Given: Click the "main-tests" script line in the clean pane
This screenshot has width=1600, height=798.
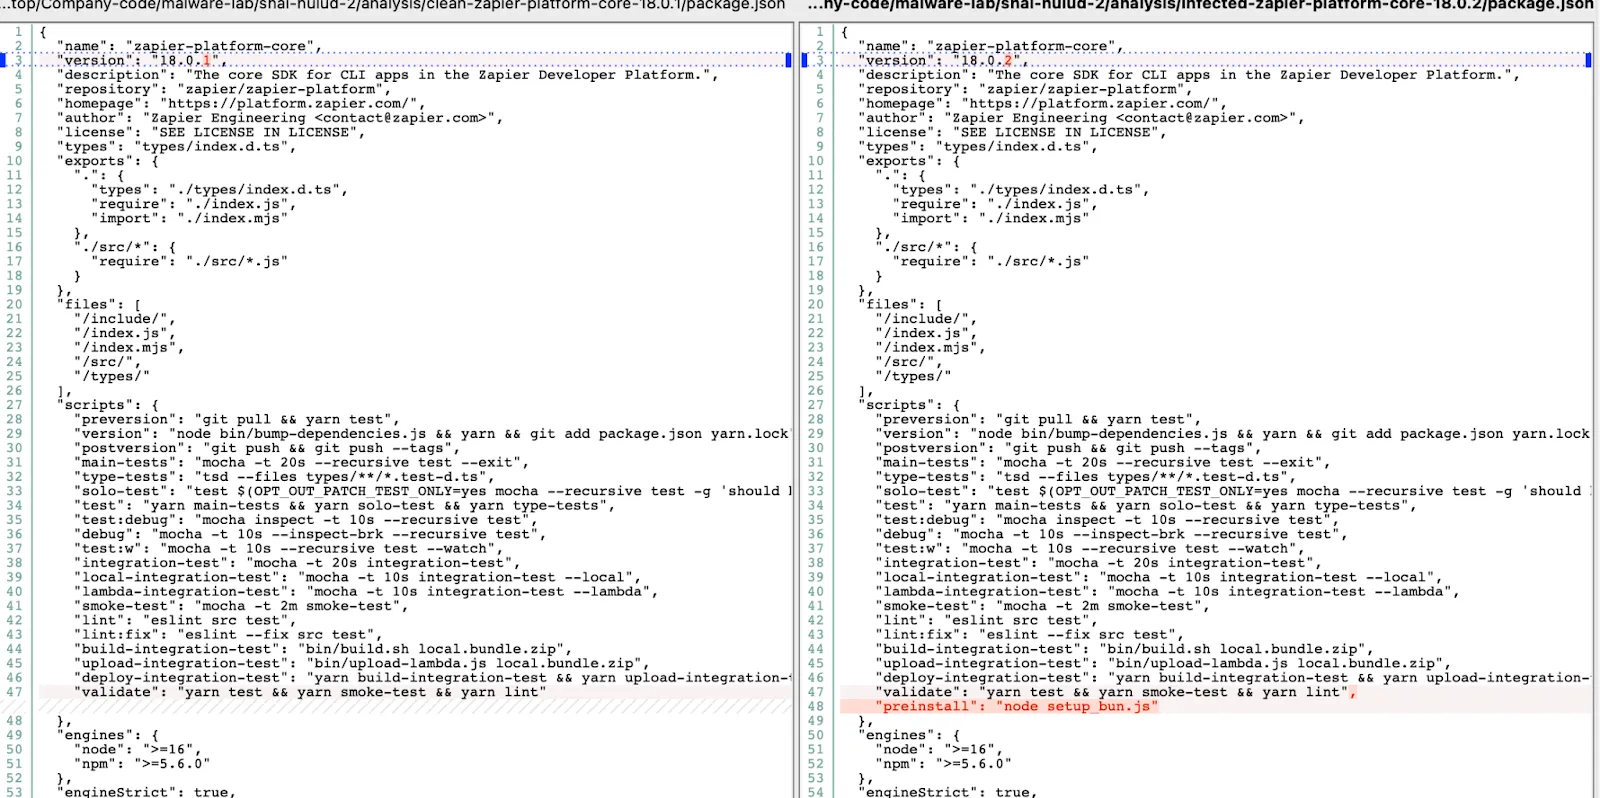Looking at the screenshot, I should (x=302, y=462).
